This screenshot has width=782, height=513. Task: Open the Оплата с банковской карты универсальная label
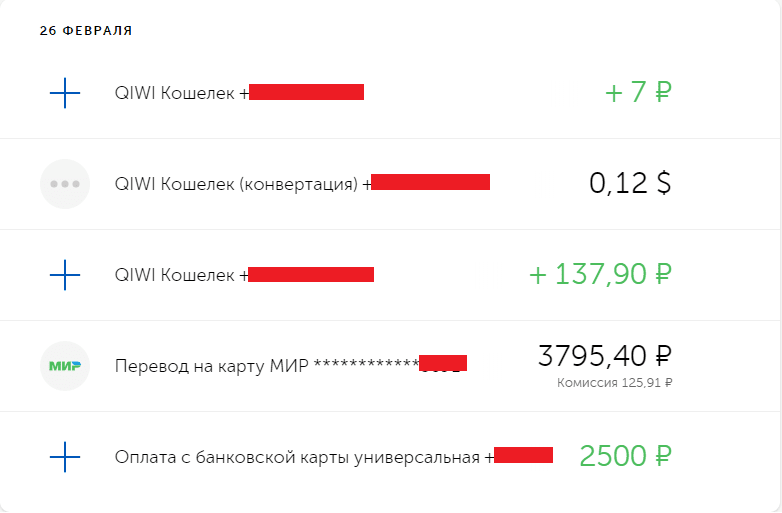(x=298, y=458)
